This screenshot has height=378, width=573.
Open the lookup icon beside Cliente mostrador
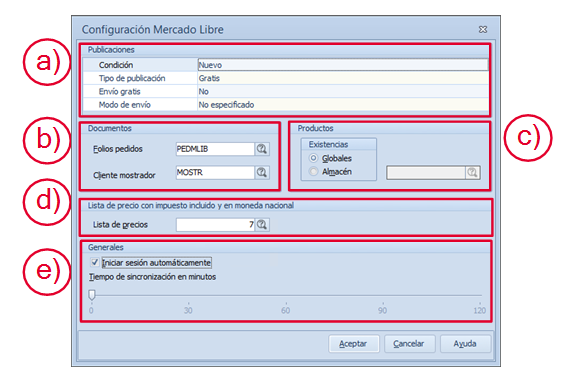tap(262, 172)
